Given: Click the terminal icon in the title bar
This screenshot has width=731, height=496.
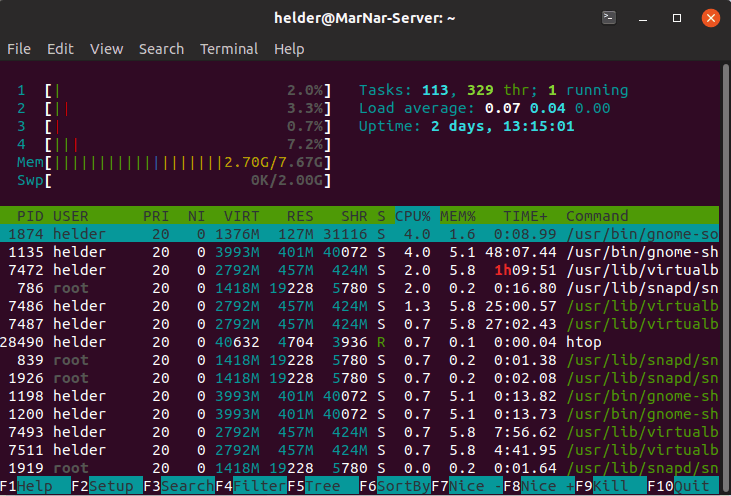Looking at the screenshot, I should click(x=609, y=18).
